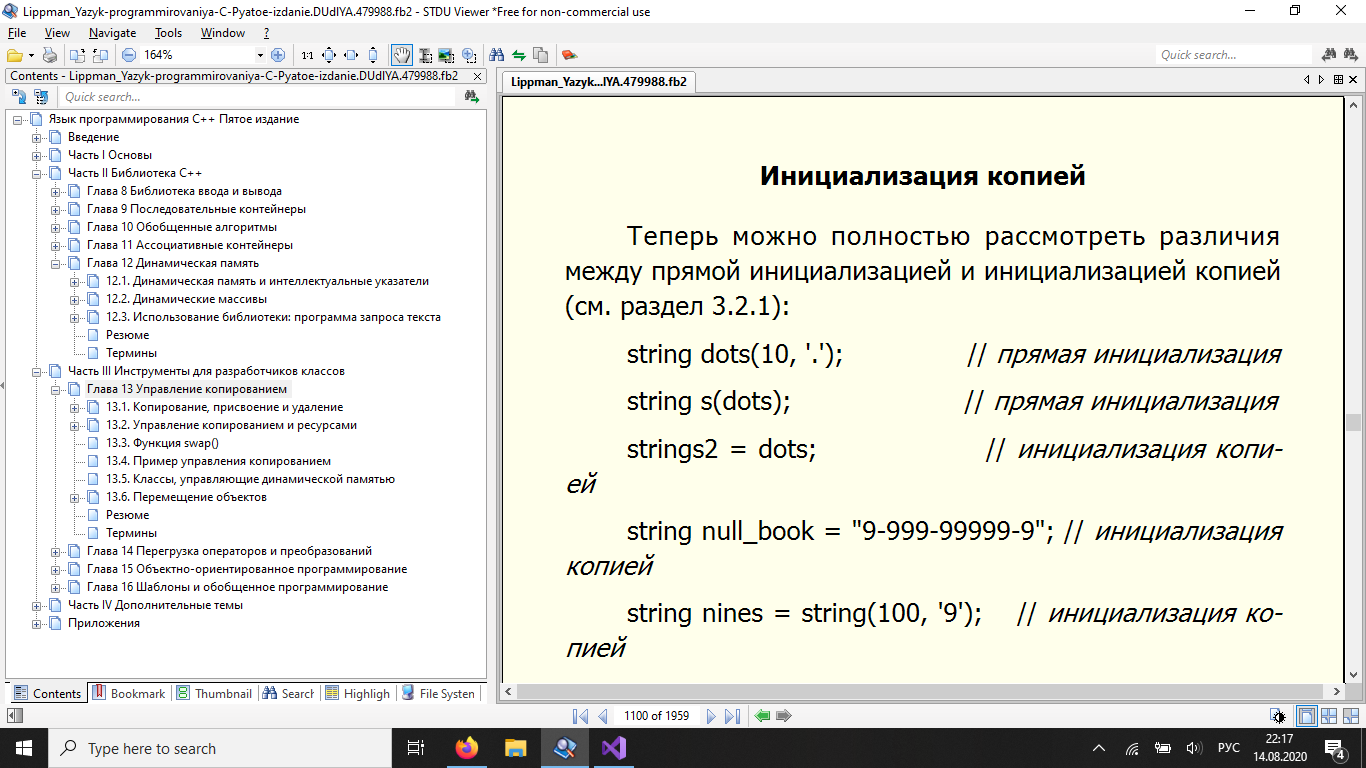
Task: Go to previous page arrow
Action: 603,716
